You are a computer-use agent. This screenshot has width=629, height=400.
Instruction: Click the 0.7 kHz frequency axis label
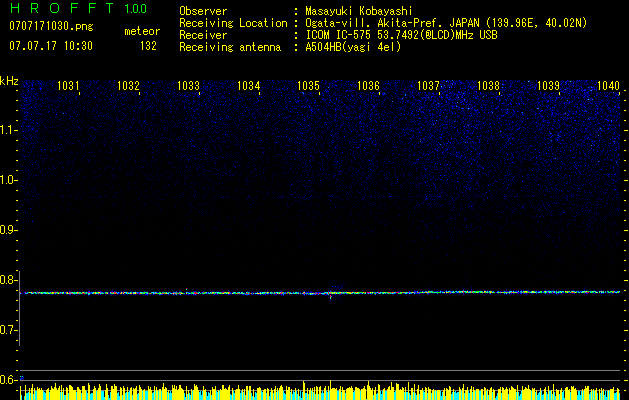click(8, 330)
